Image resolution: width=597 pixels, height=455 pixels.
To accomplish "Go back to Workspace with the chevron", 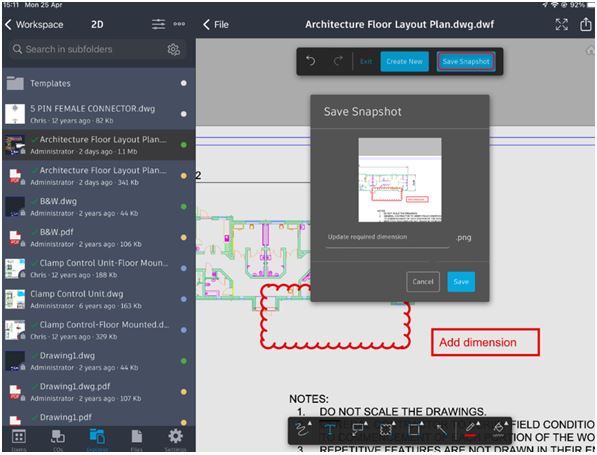I will (8, 24).
